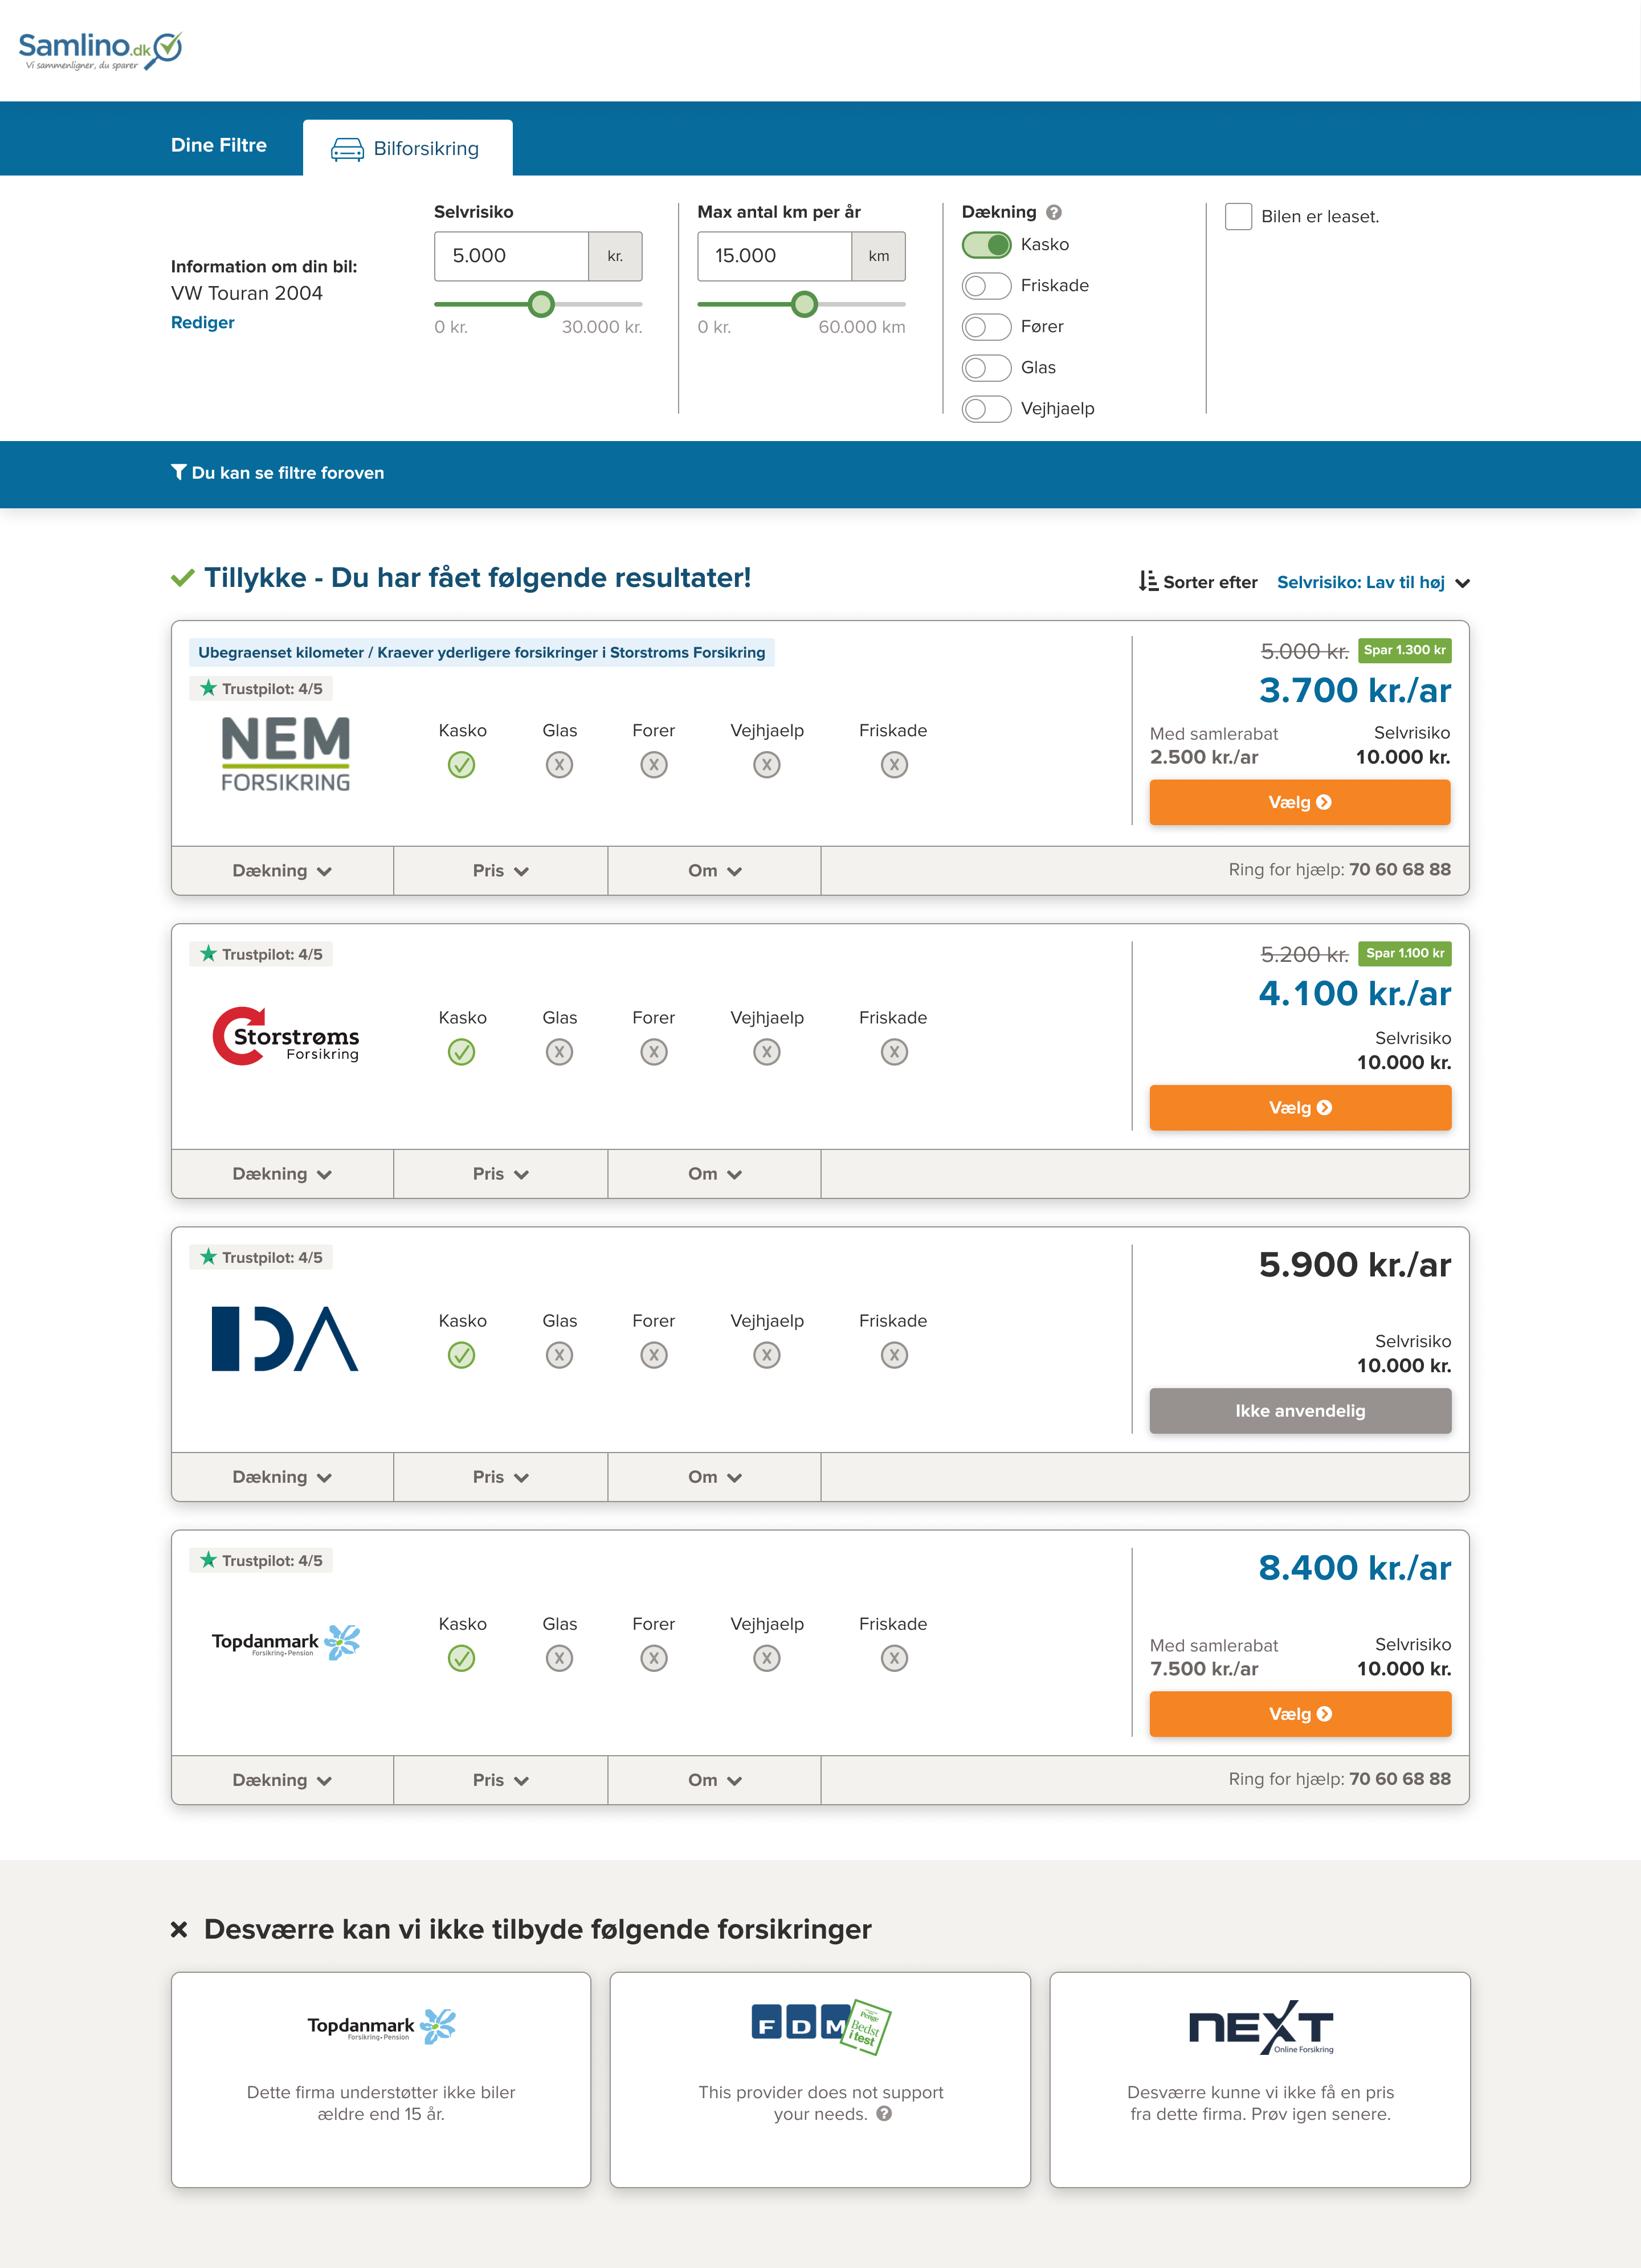The image size is (1641, 2268).
Task: Click the Max antal km input field
Action: [x=774, y=256]
